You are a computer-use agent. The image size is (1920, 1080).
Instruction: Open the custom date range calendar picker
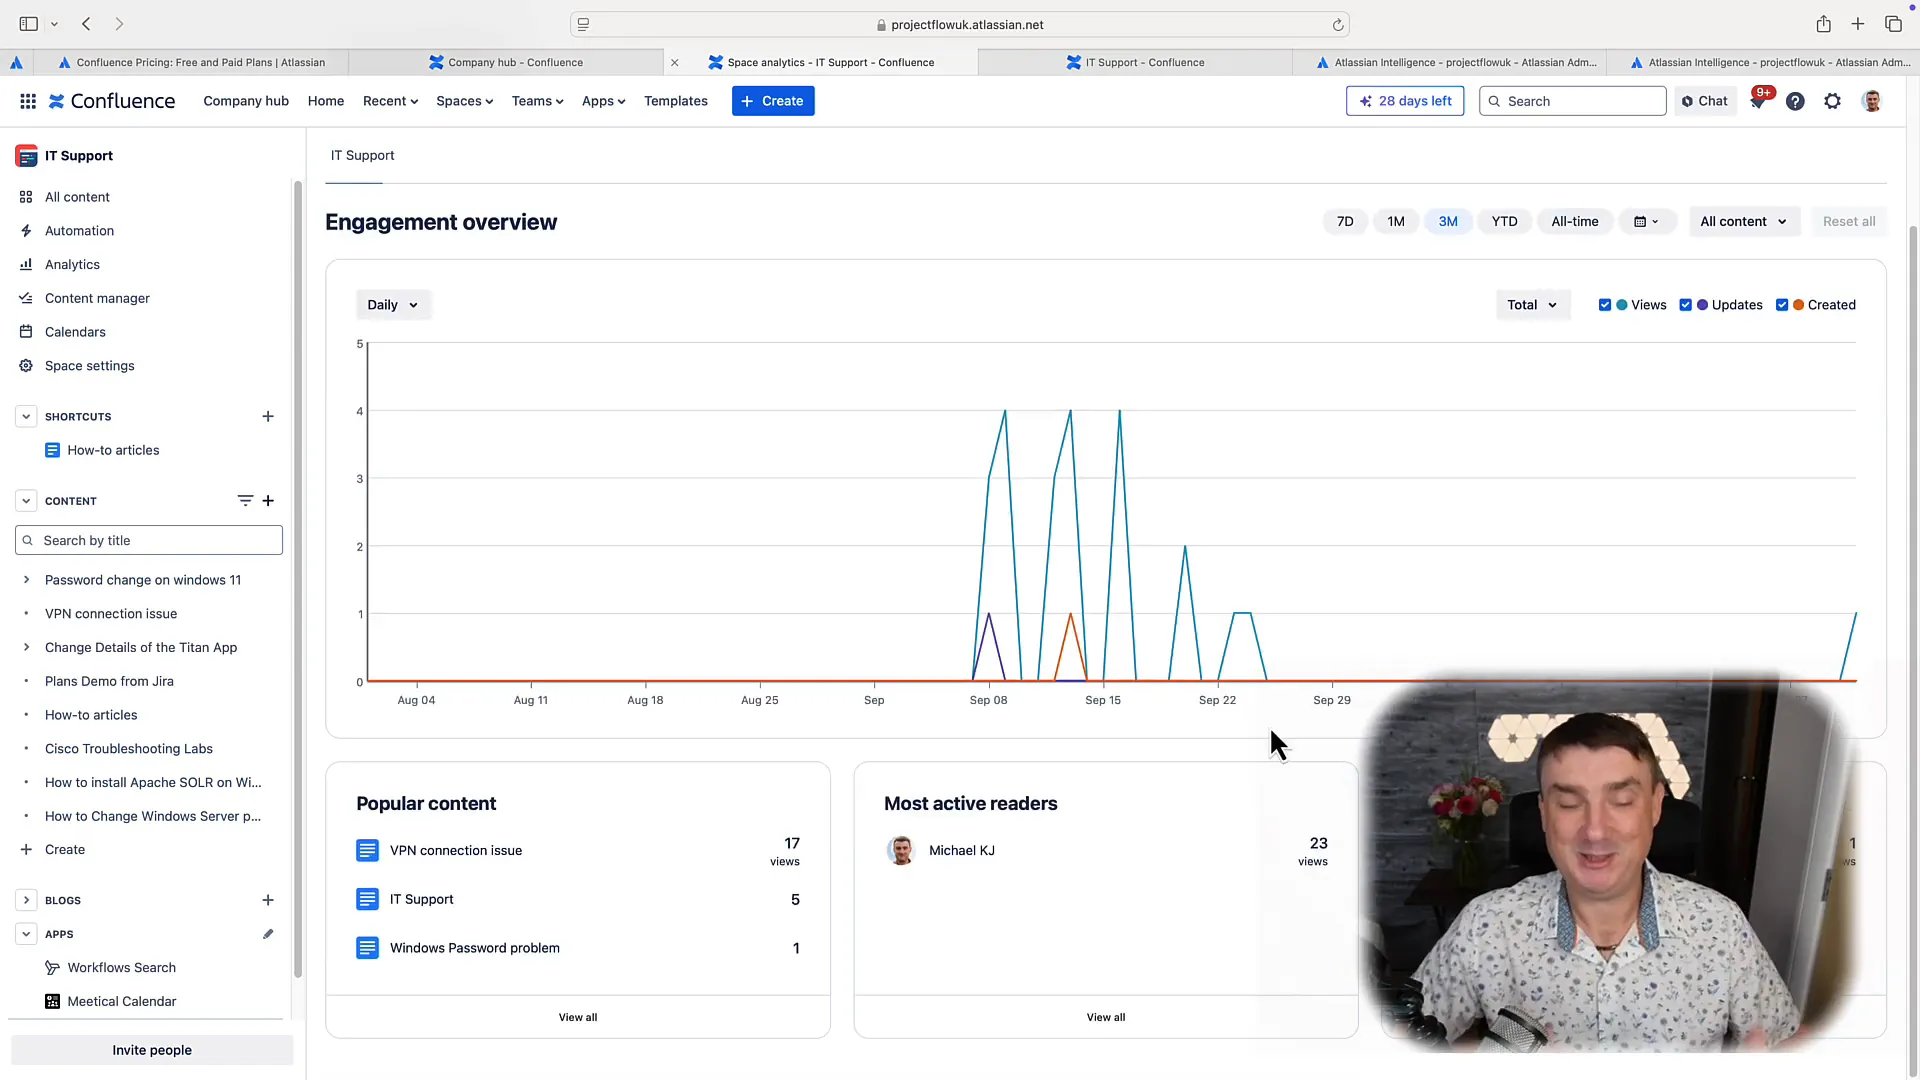tap(1646, 222)
